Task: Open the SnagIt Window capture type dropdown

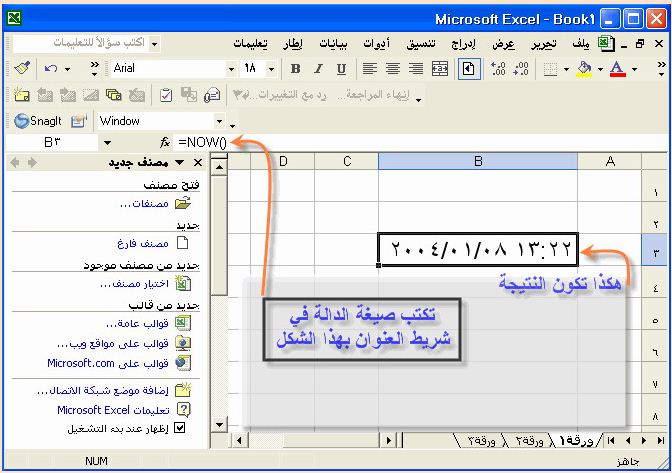Action: click(x=219, y=121)
